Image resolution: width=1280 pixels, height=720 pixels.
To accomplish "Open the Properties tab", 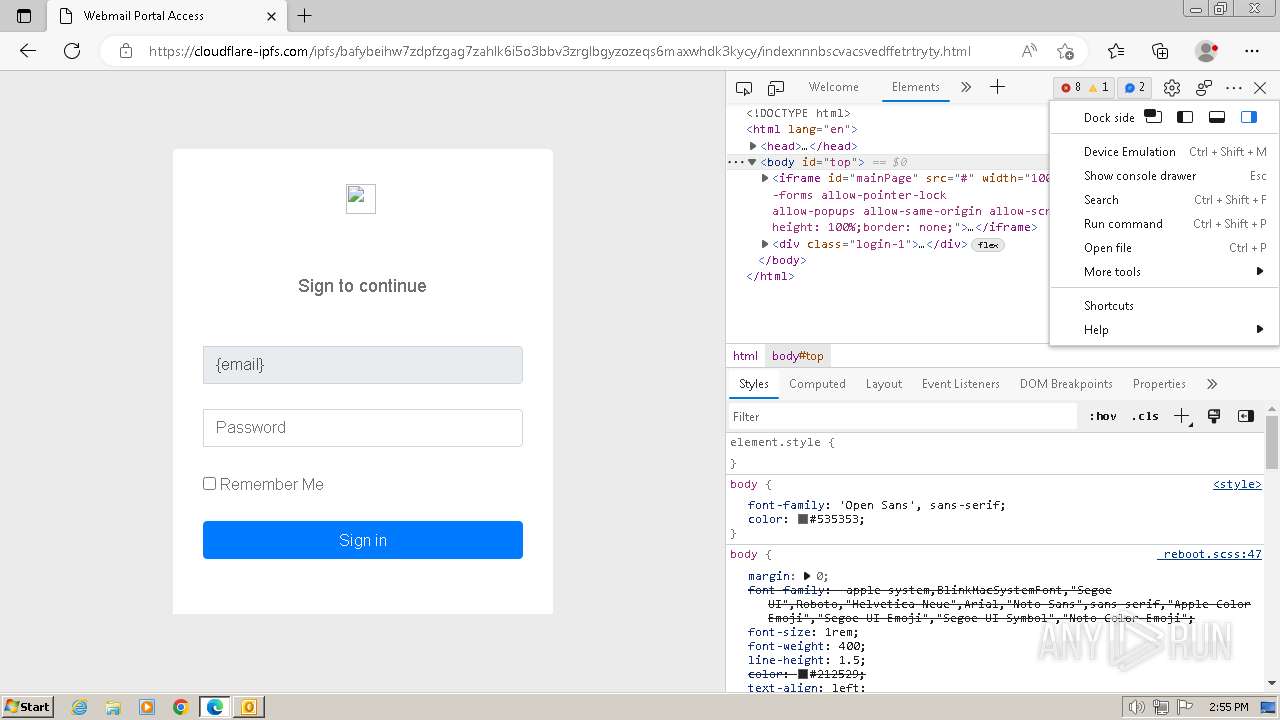I will click(x=1159, y=384).
